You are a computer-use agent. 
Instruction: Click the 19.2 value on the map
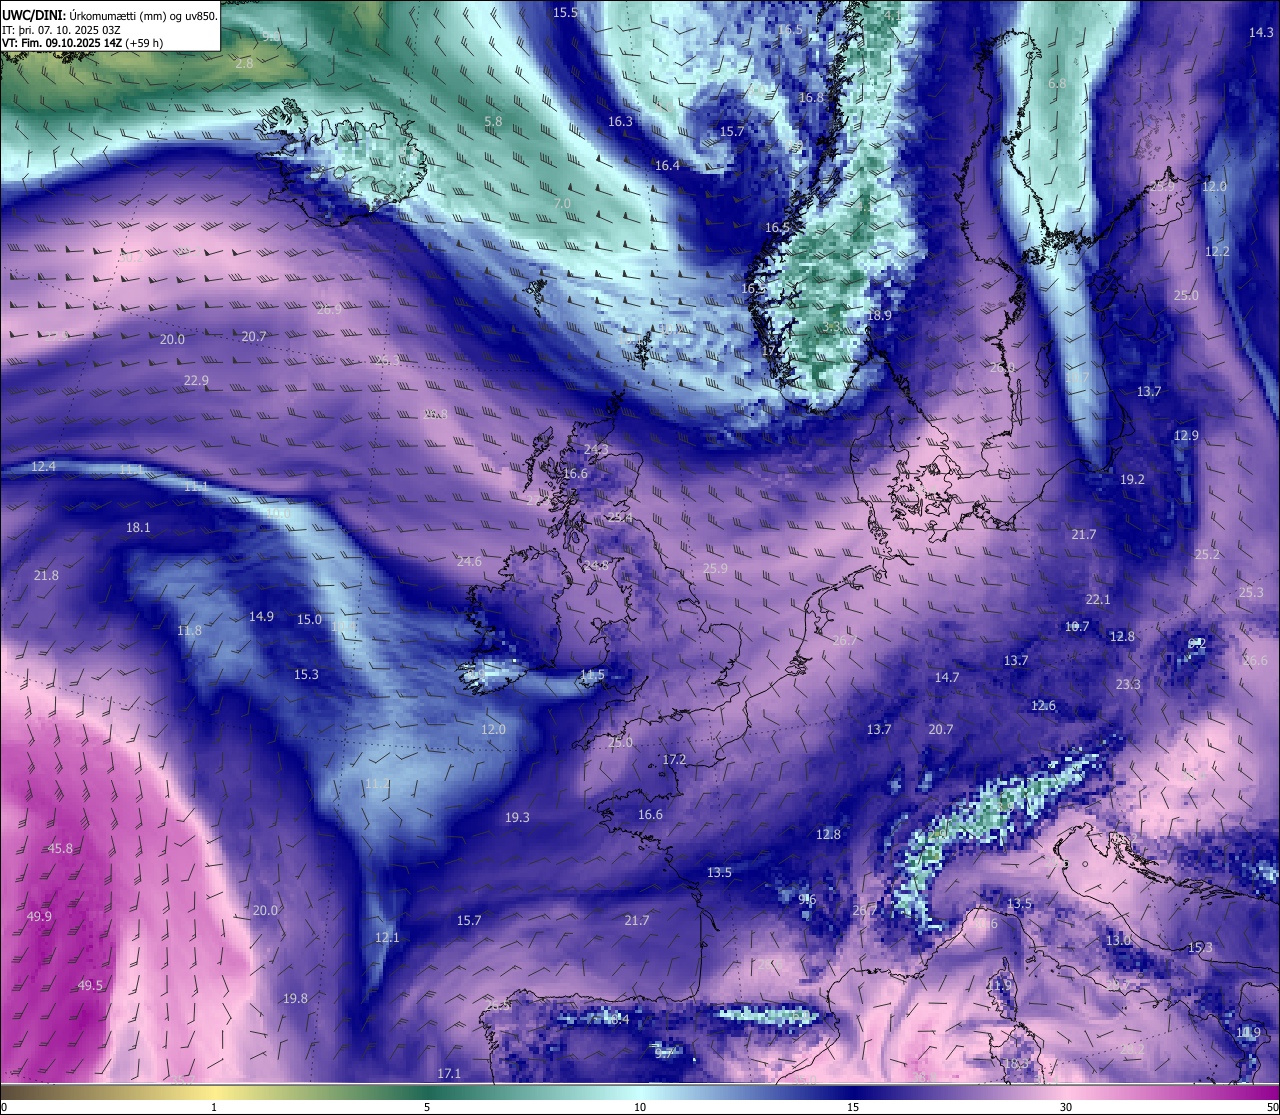[1132, 479]
